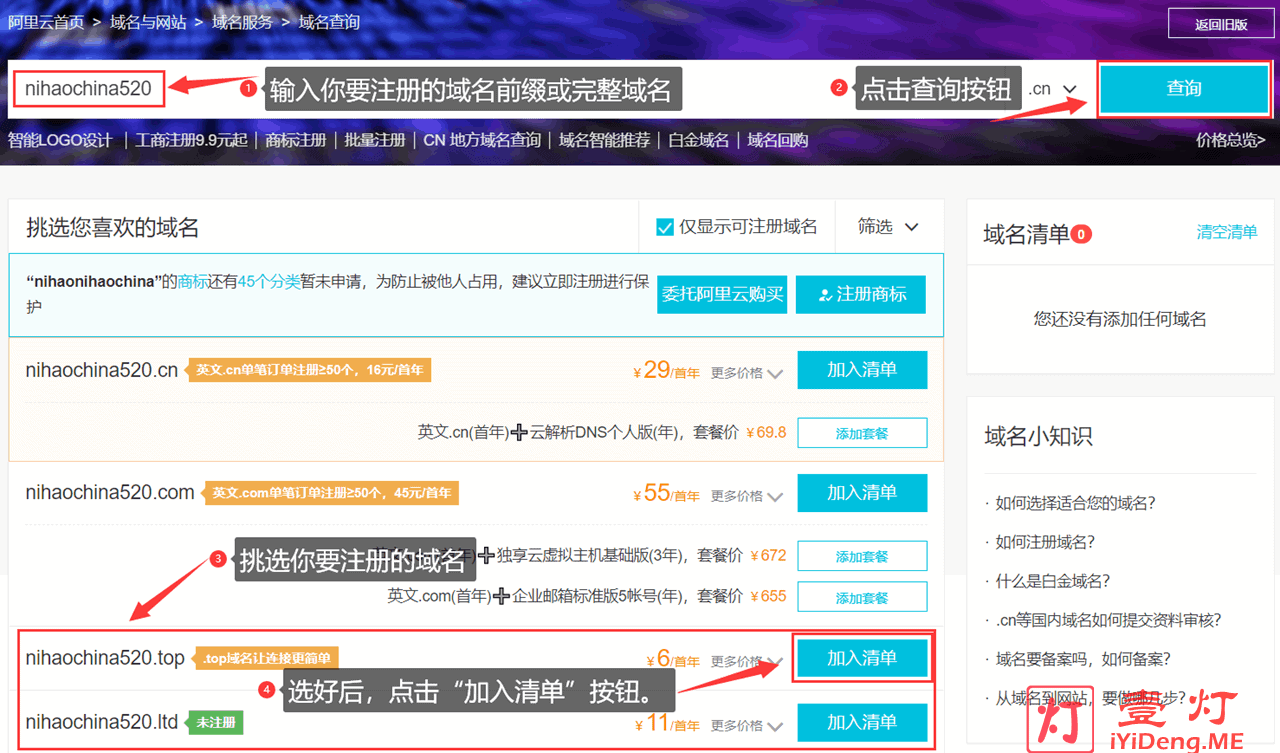Expand 更多价格 for nihaochina520.cn
The height and width of the screenshot is (753, 1280).
746,373
